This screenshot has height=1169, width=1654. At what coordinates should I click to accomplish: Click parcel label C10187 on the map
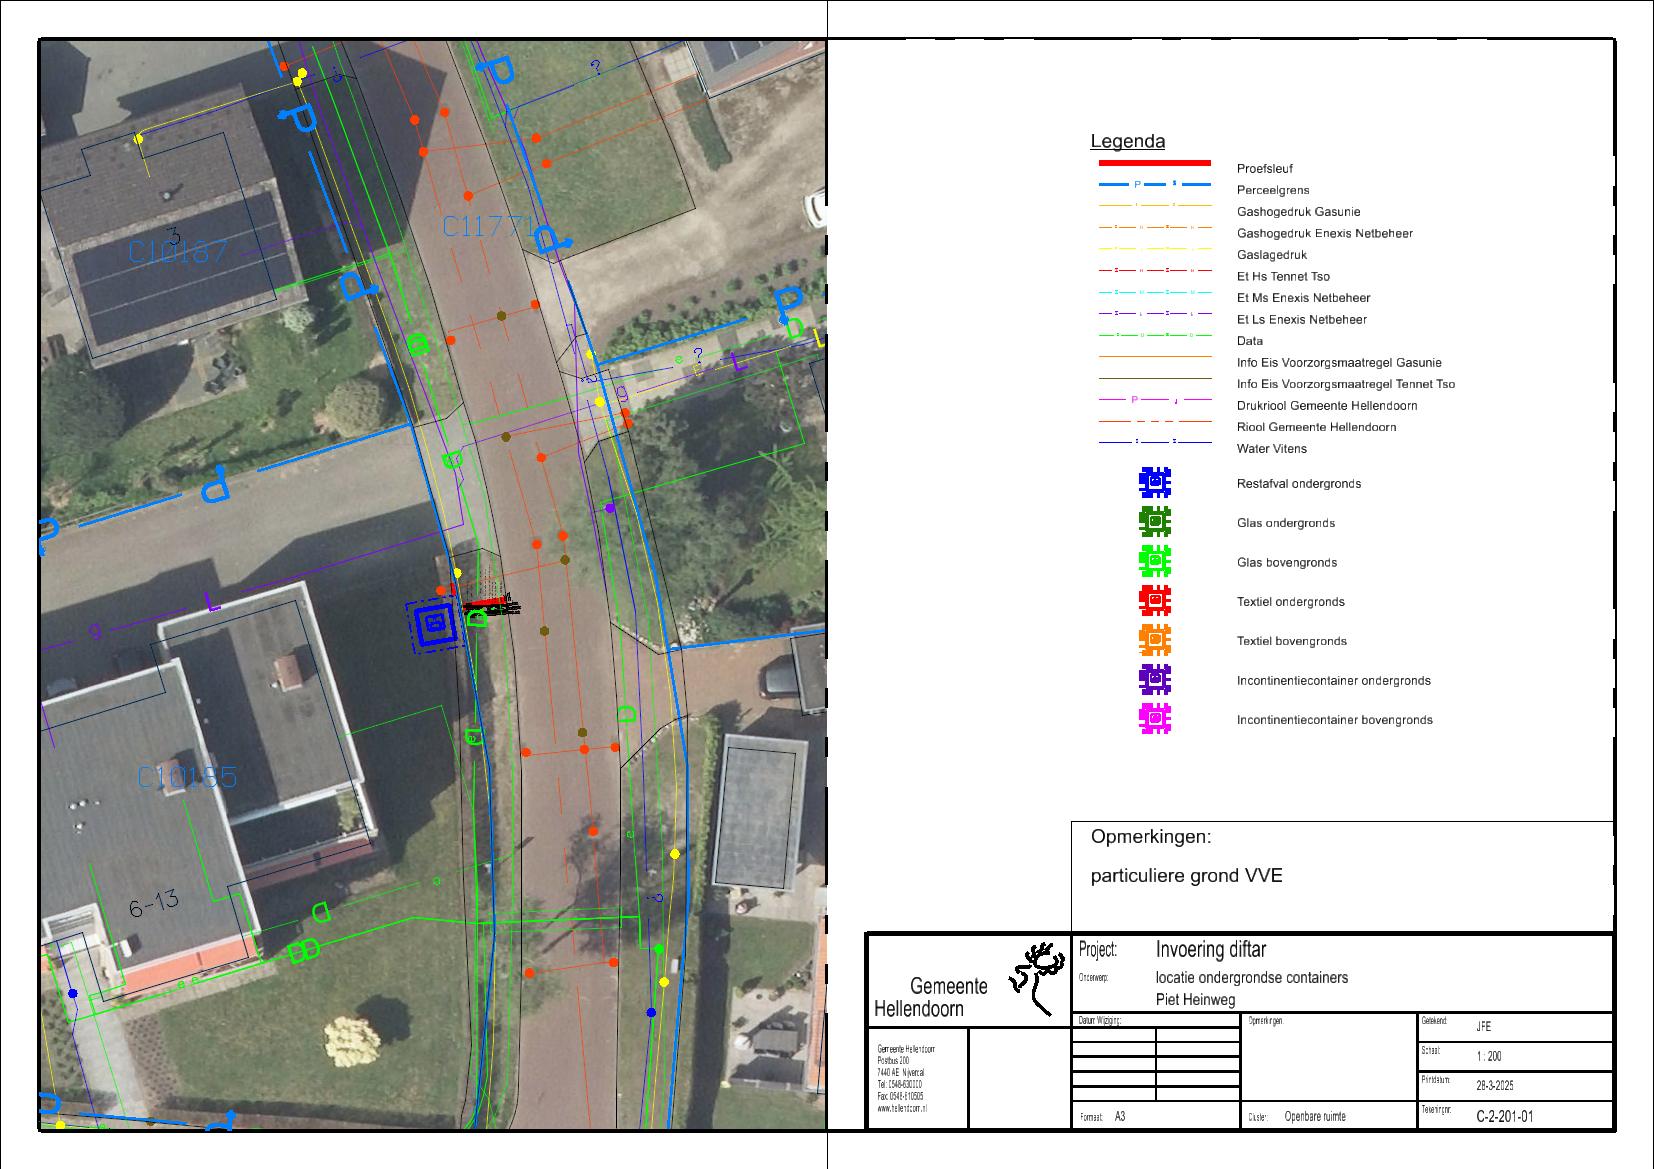pyautogui.click(x=178, y=251)
